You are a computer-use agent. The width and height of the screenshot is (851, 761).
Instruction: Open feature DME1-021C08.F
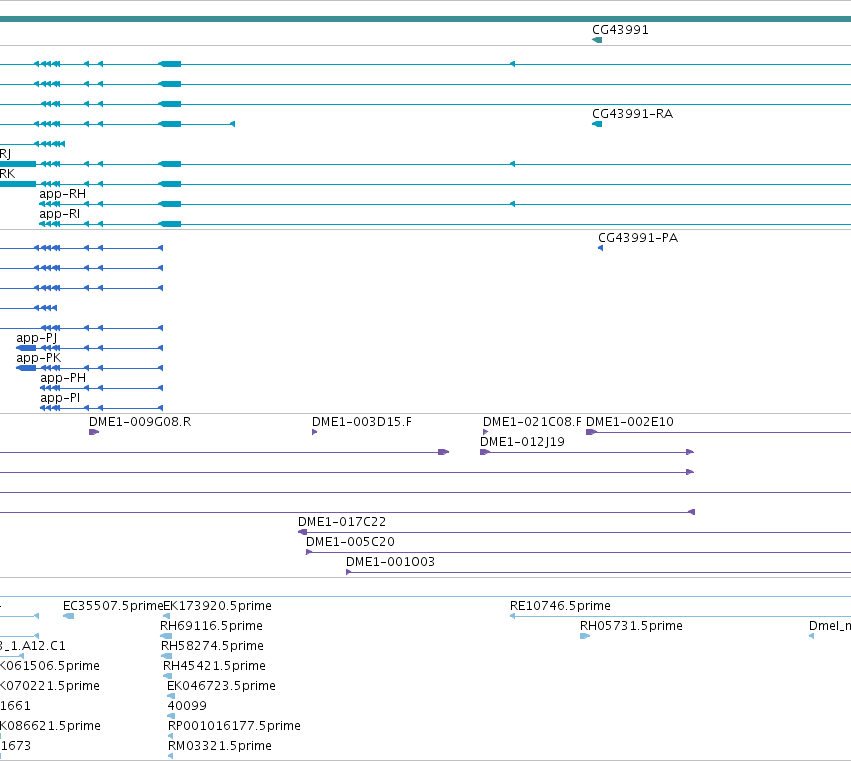[532, 422]
